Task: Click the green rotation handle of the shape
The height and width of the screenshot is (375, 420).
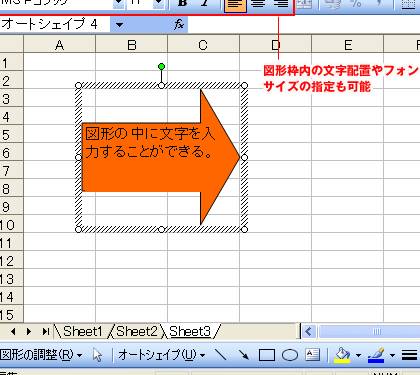Action: 161,67
